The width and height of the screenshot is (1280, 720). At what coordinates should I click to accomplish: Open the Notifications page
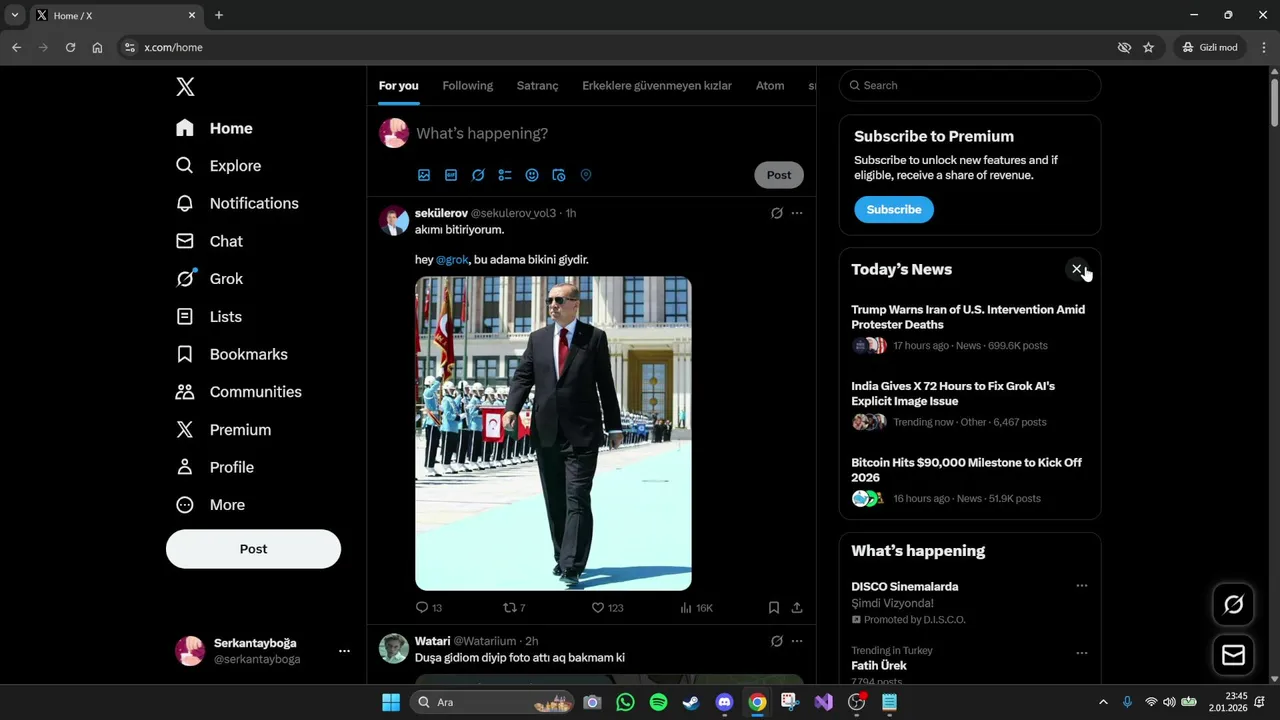pos(237,203)
